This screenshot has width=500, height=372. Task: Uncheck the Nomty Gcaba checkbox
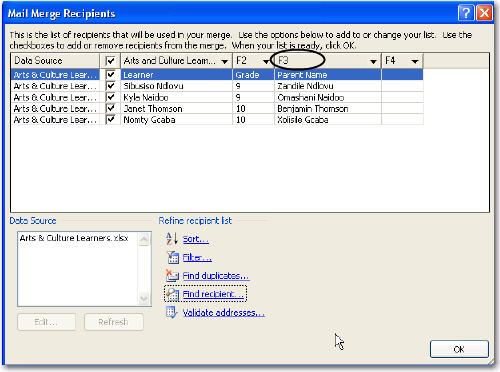110,119
